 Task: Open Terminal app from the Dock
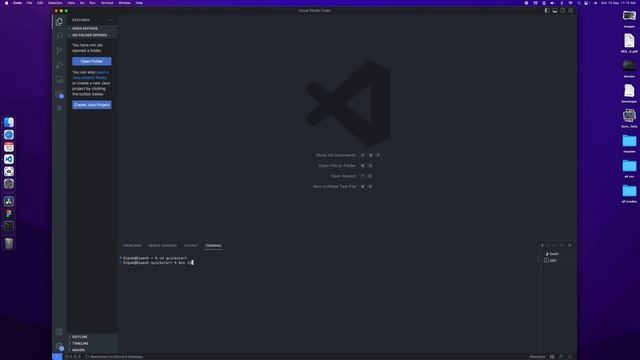tap(9, 226)
